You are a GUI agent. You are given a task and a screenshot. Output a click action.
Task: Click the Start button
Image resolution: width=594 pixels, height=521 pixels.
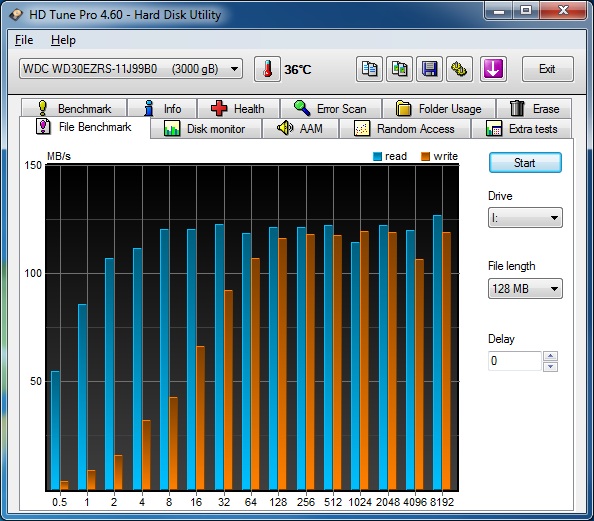point(525,163)
